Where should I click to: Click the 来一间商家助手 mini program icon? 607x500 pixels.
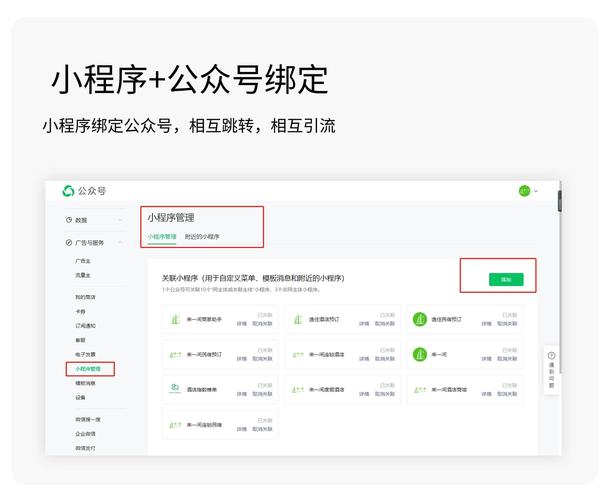(175, 319)
